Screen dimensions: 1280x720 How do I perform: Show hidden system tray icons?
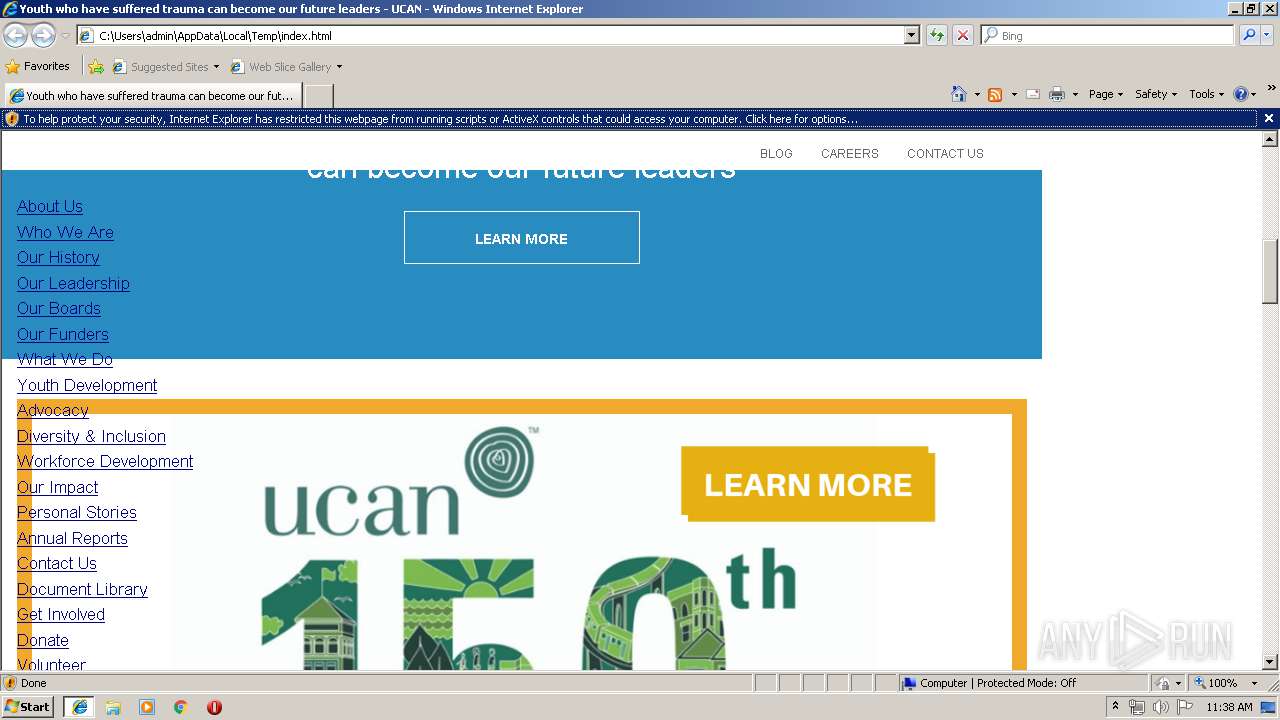[1115, 707]
